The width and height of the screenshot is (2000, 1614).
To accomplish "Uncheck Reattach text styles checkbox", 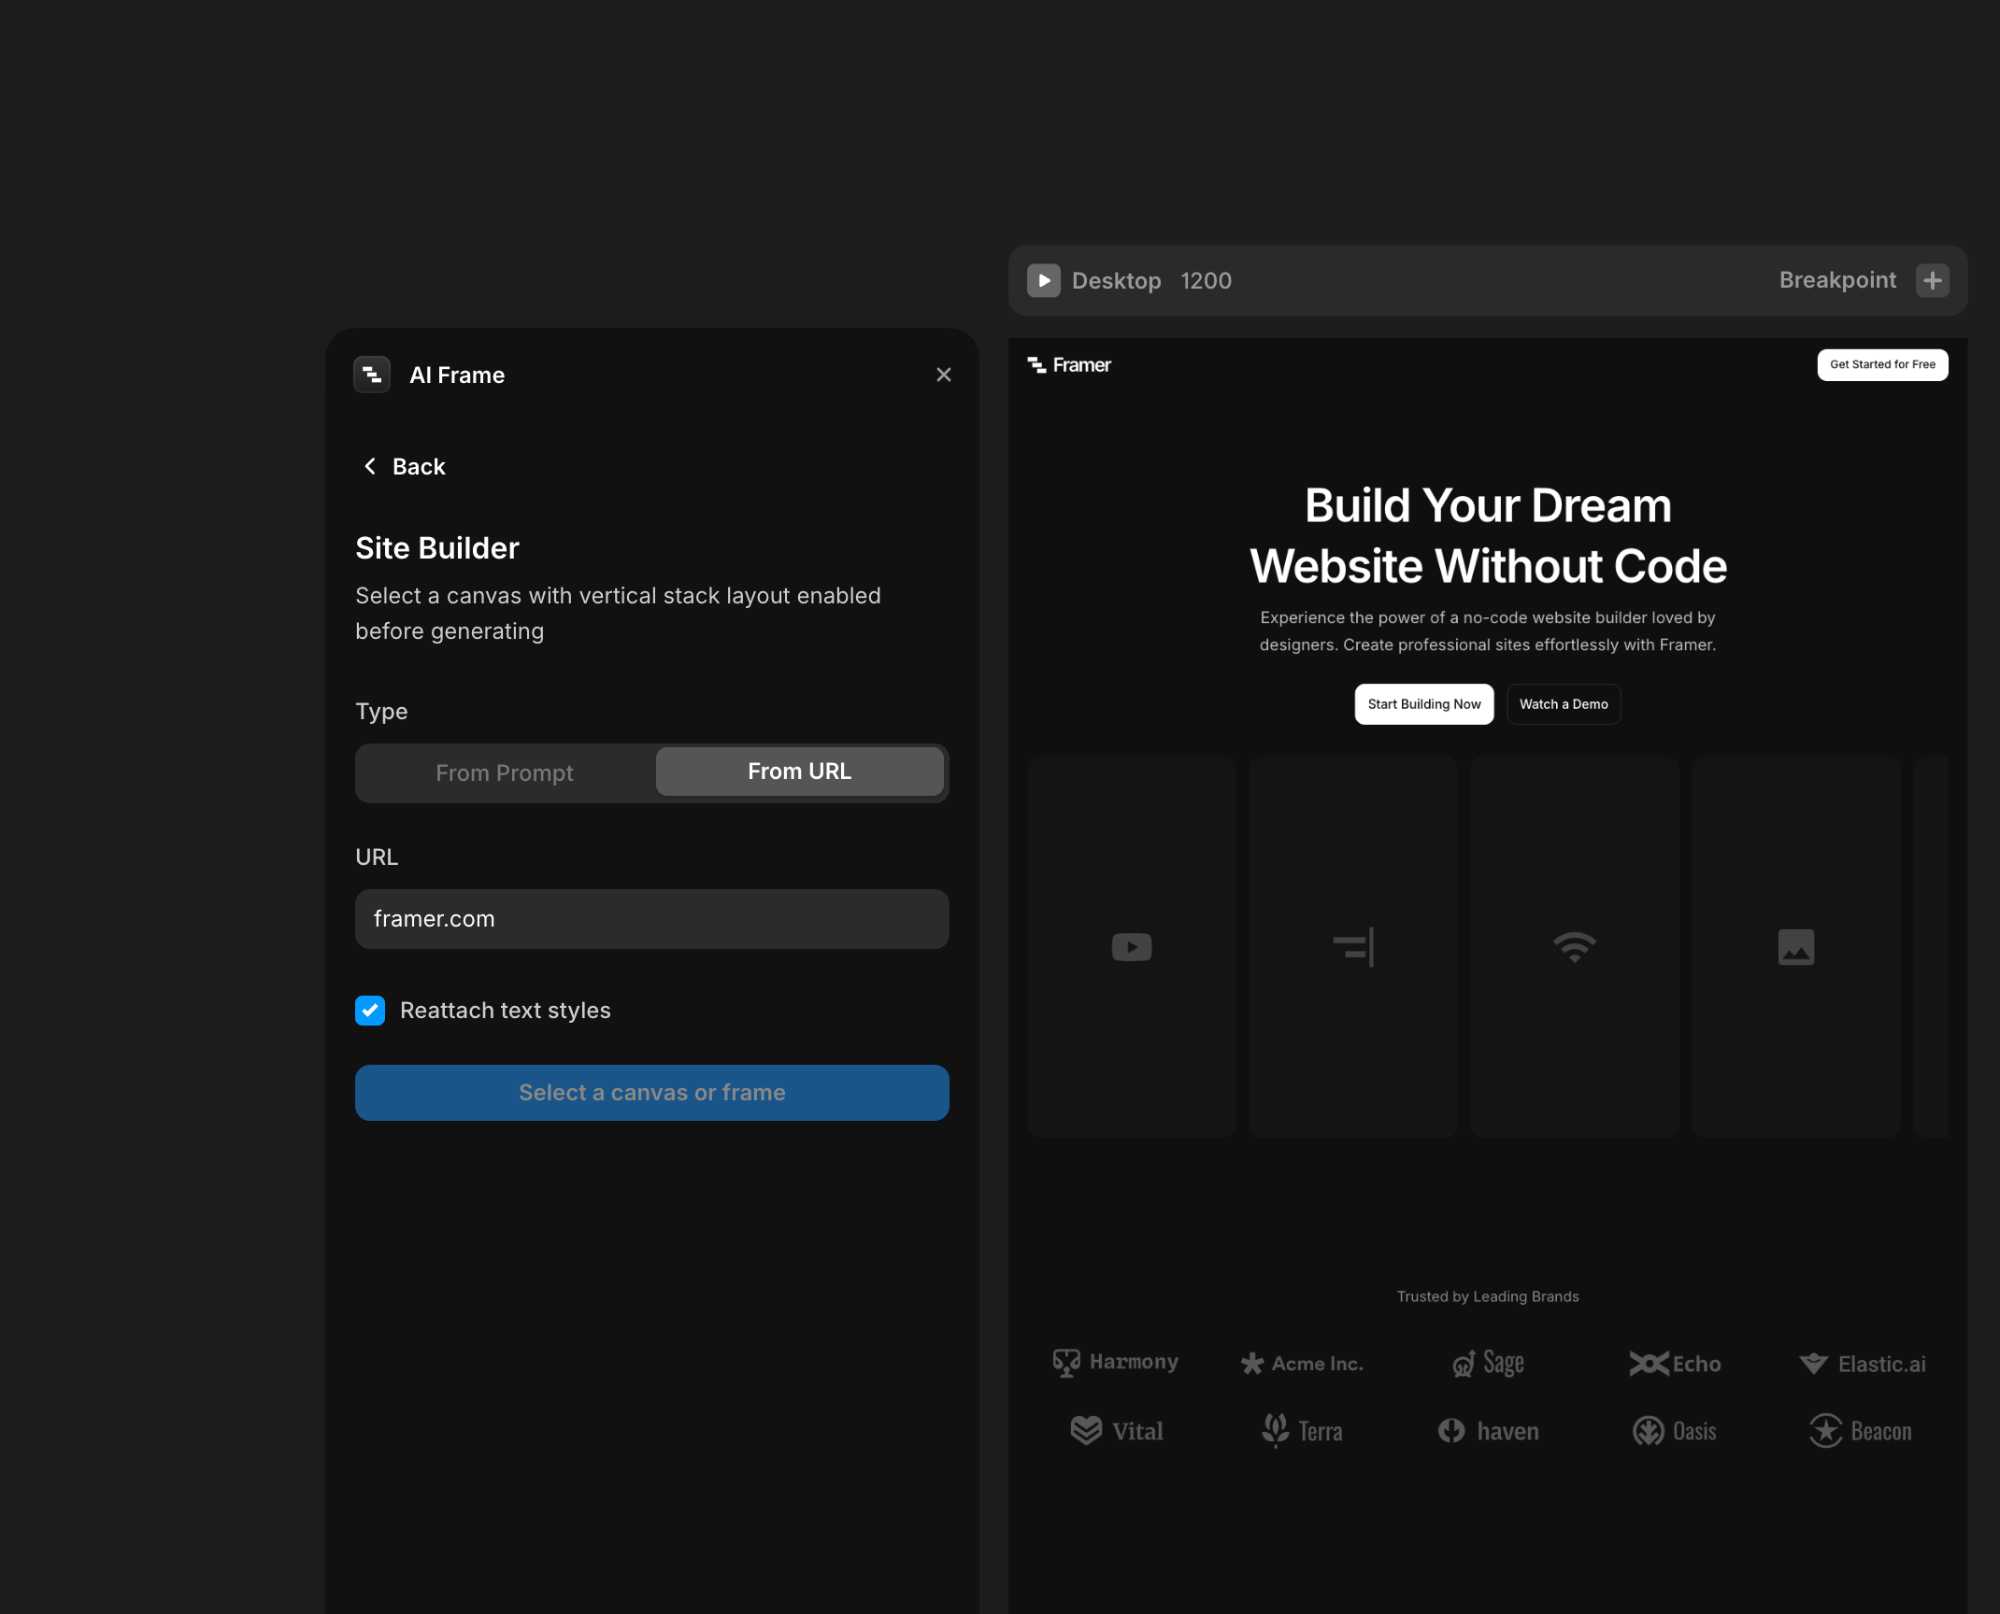I will pyautogui.click(x=370, y=1011).
